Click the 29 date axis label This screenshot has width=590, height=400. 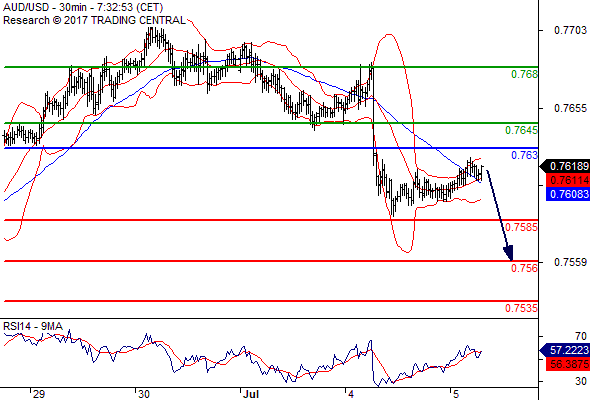point(38,394)
